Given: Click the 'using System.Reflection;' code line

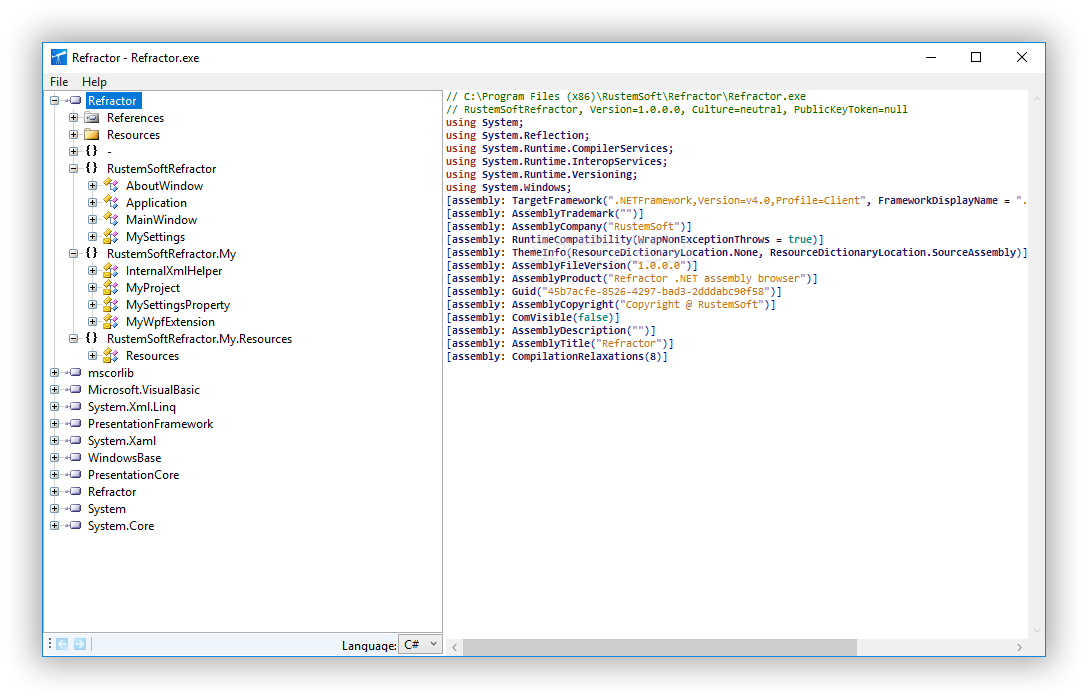Looking at the screenshot, I should point(518,135).
